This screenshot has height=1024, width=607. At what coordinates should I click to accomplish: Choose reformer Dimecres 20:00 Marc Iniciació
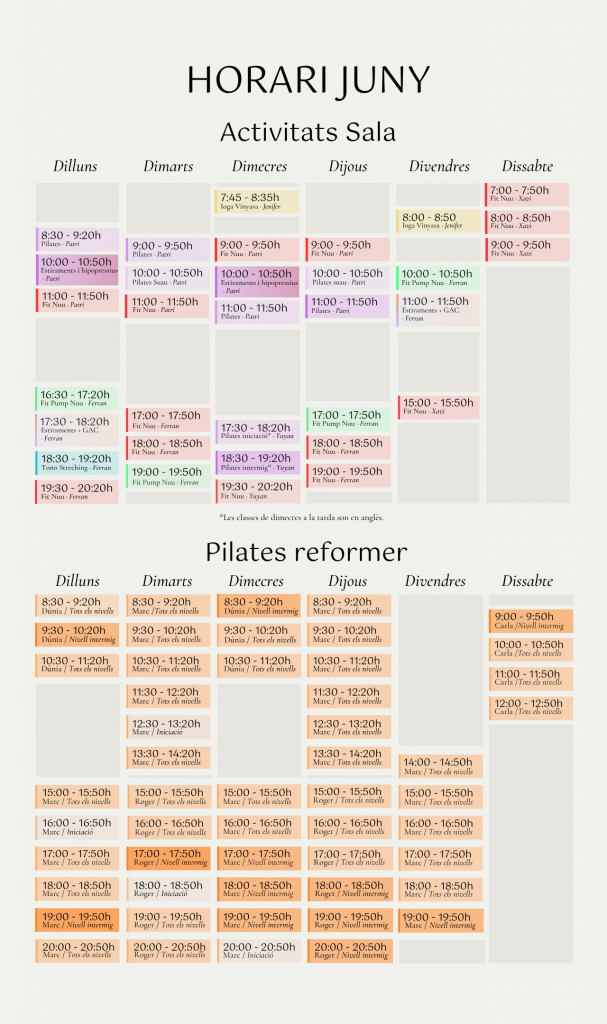(259, 951)
